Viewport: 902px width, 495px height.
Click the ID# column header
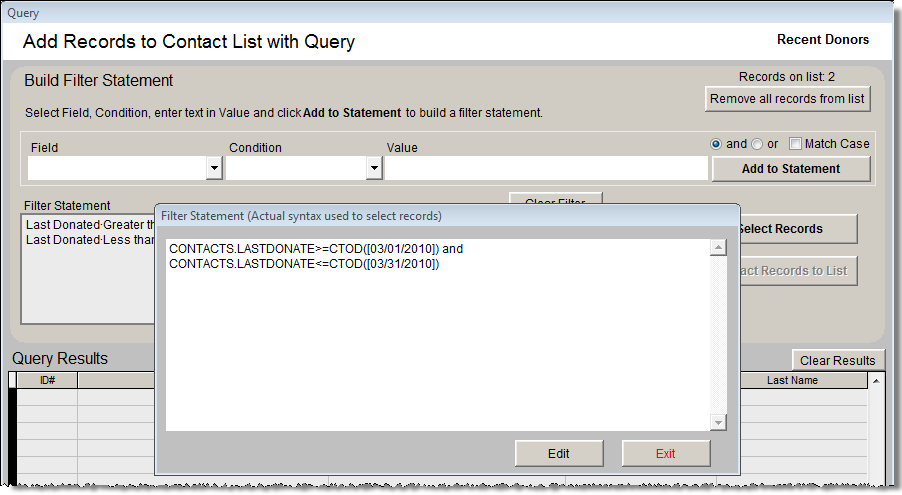(47, 381)
